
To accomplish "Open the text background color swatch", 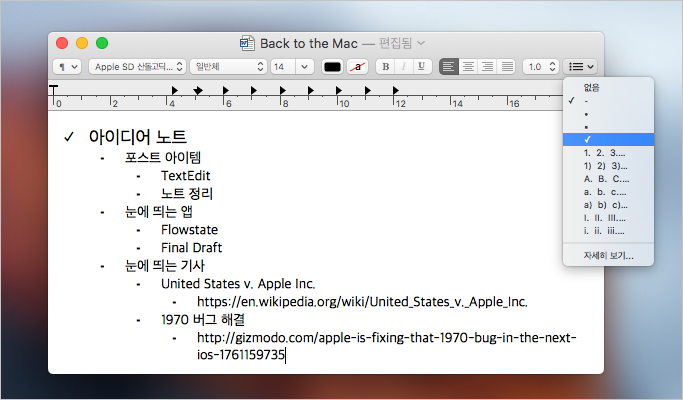I will (358, 67).
